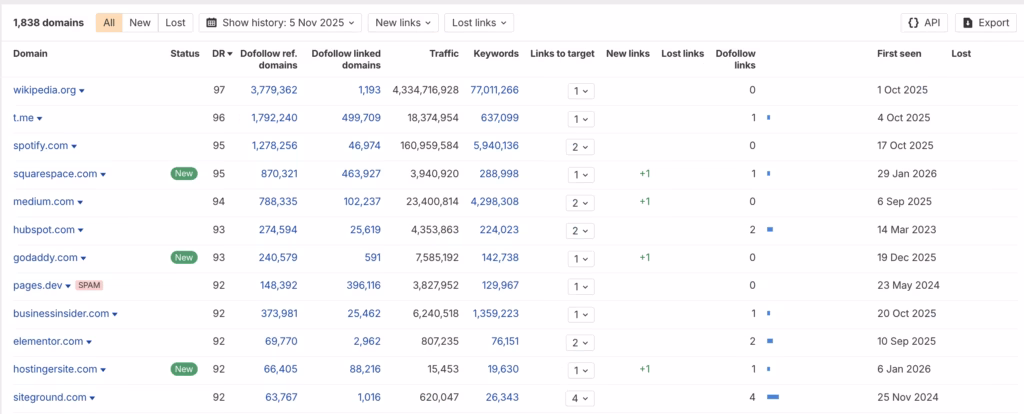Click the Traffic column header
The width and height of the screenshot is (1024, 414).
tap(444, 54)
